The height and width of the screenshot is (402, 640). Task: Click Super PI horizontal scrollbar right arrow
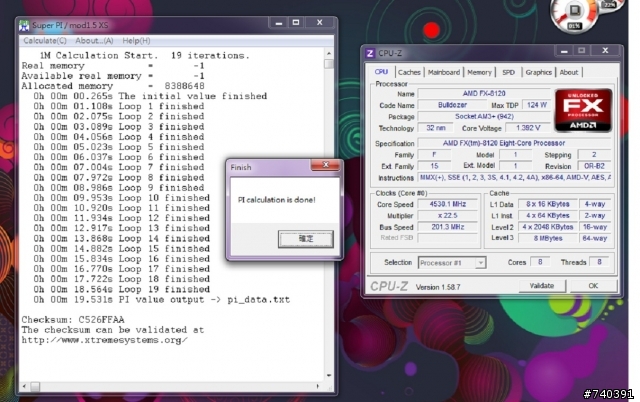click(318, 386)
